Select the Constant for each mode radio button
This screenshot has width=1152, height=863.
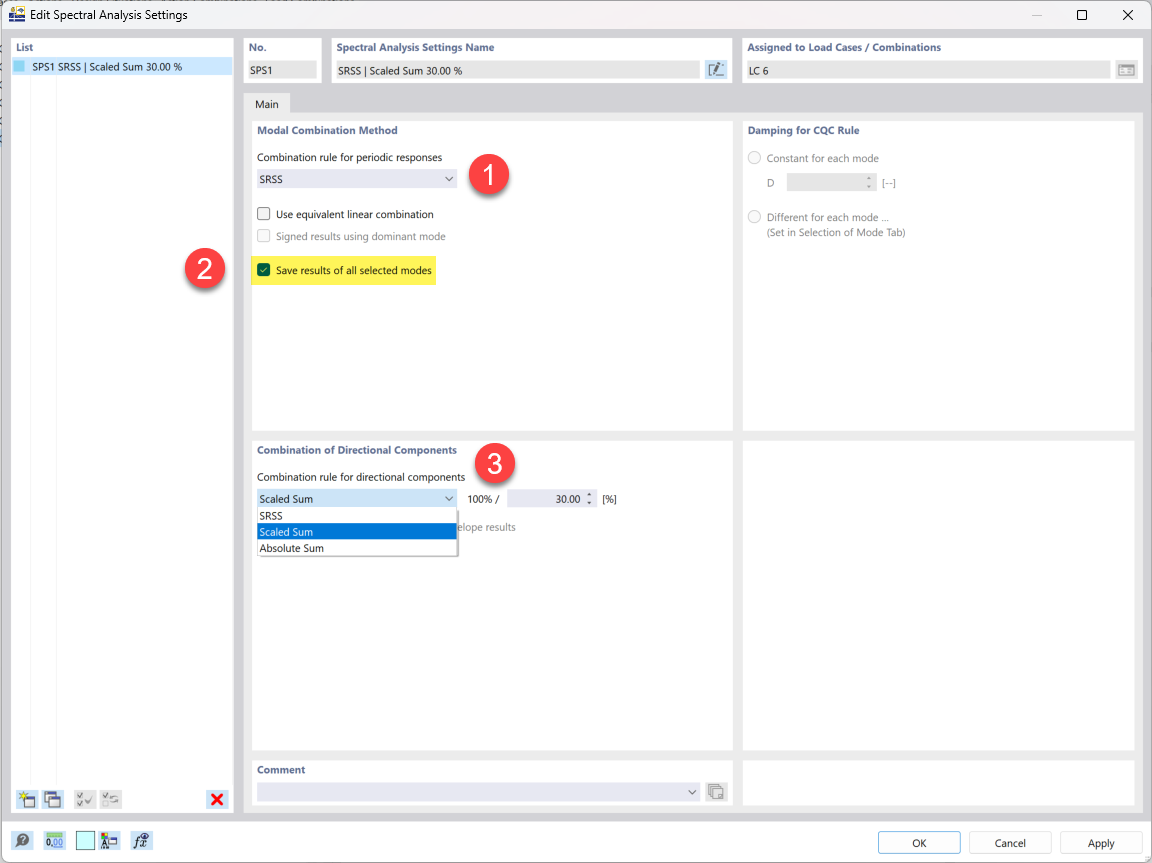(x=753, y=157)
